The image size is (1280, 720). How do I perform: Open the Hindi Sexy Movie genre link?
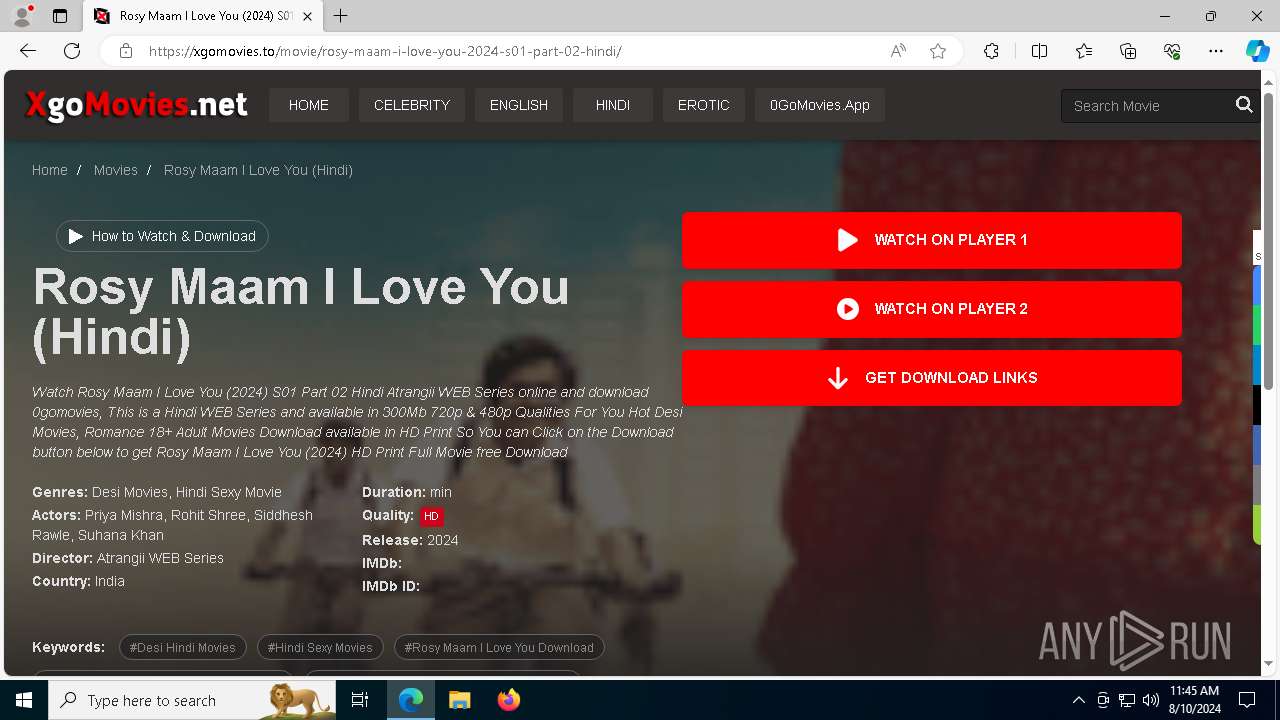click(229, 492)
